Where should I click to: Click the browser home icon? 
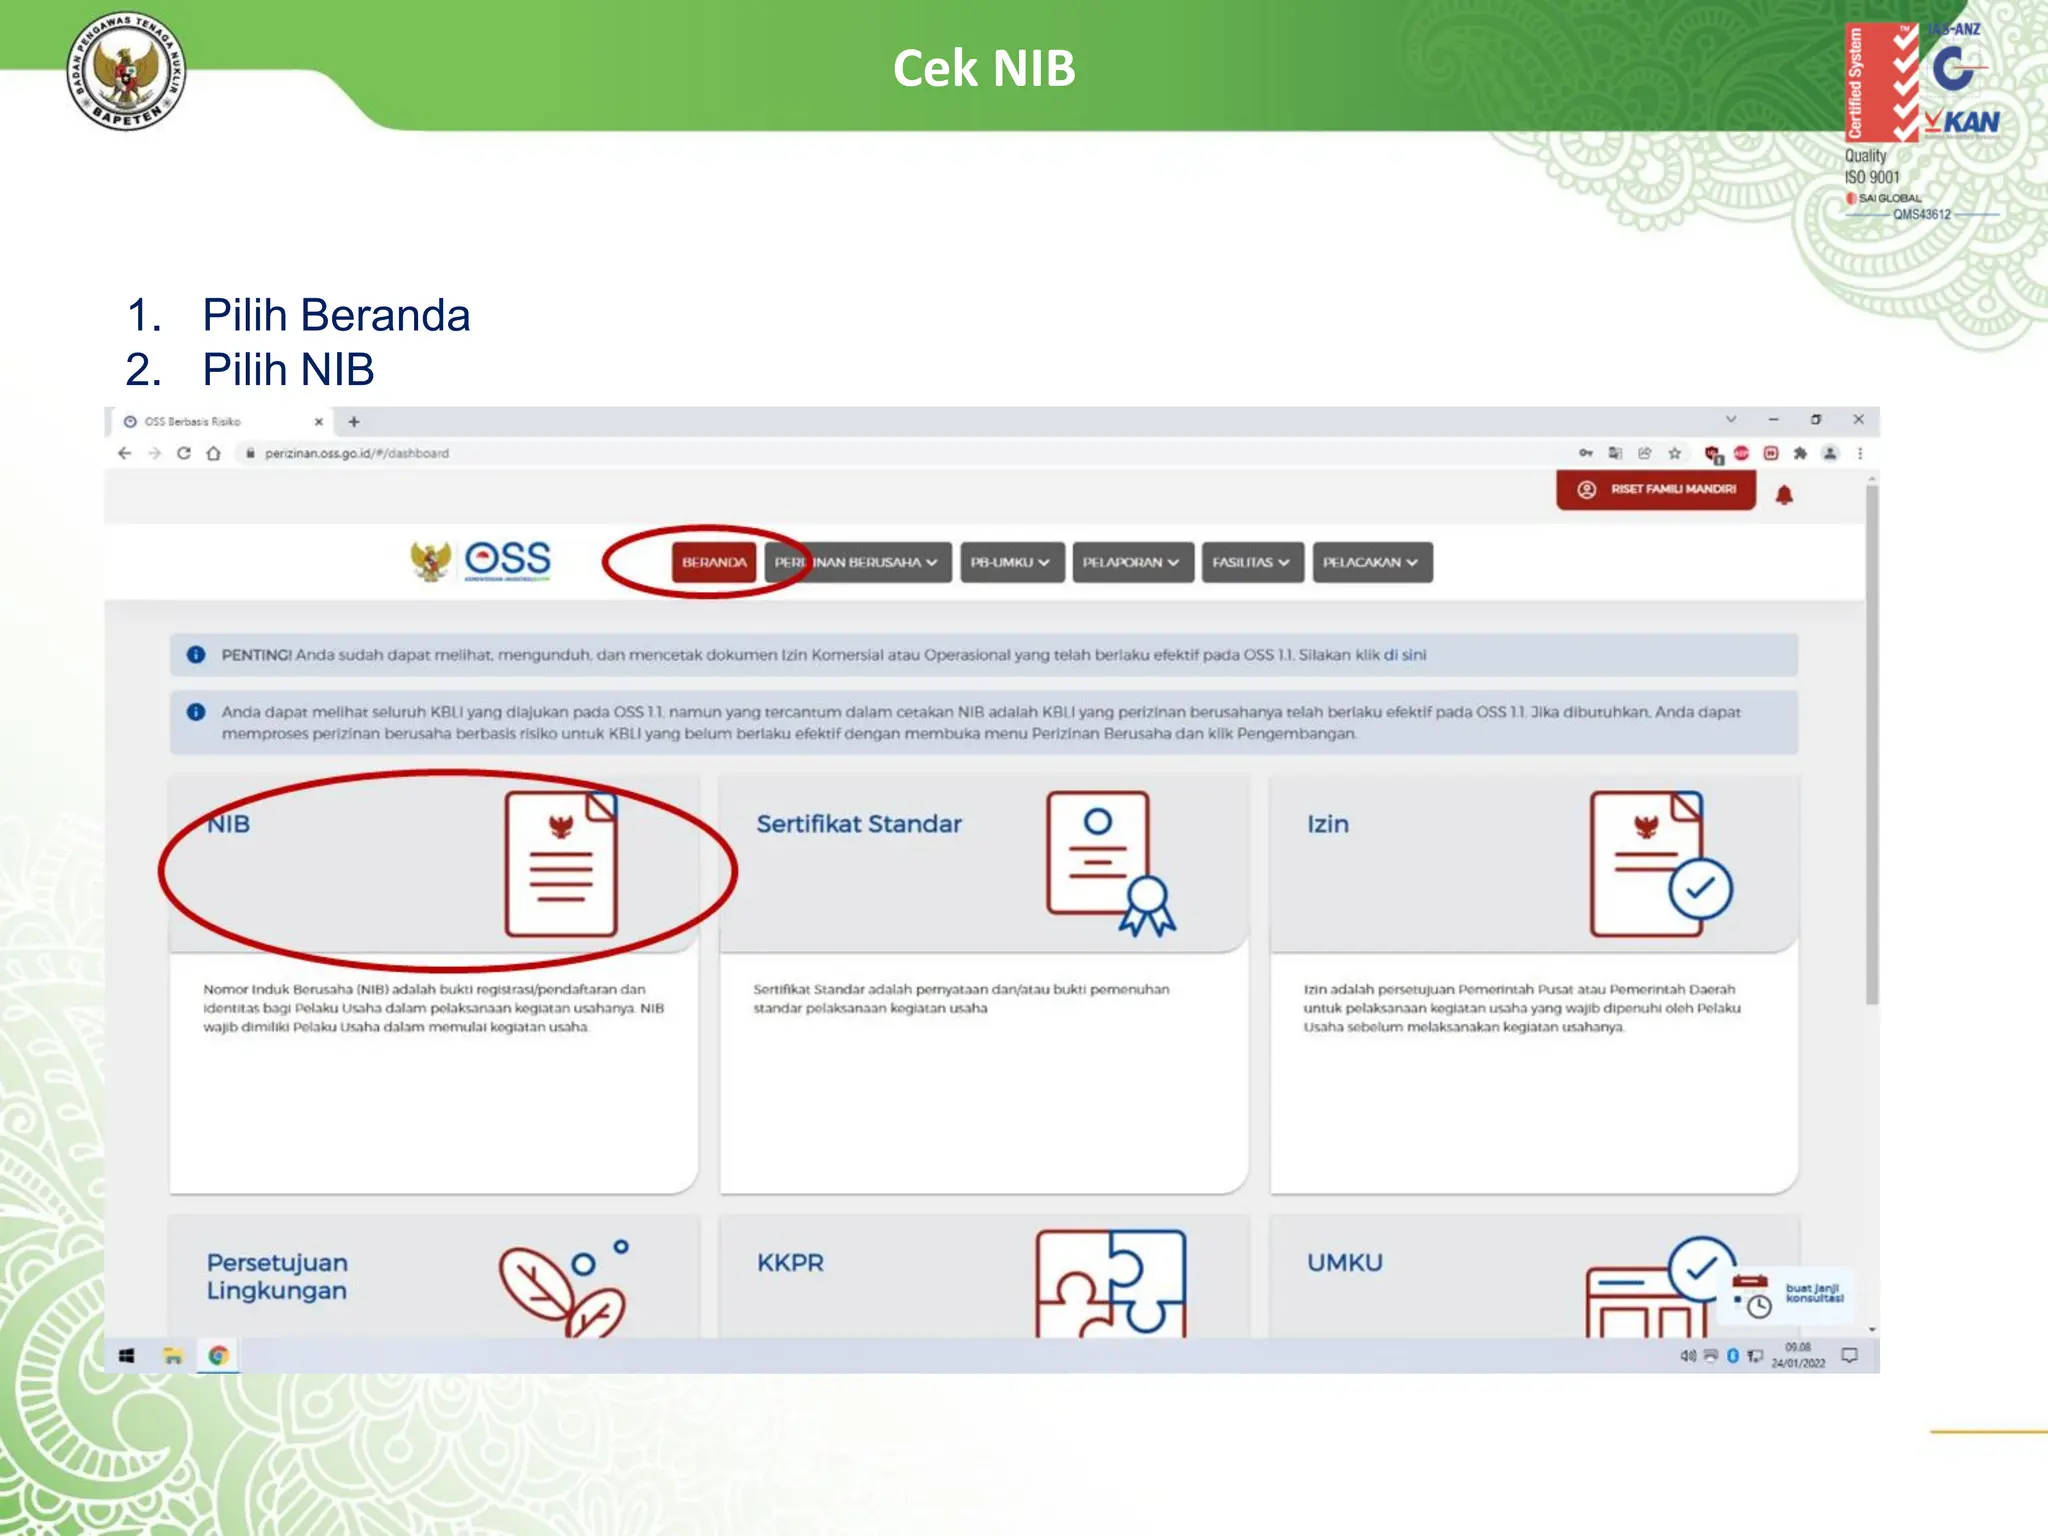coord(213,453)
